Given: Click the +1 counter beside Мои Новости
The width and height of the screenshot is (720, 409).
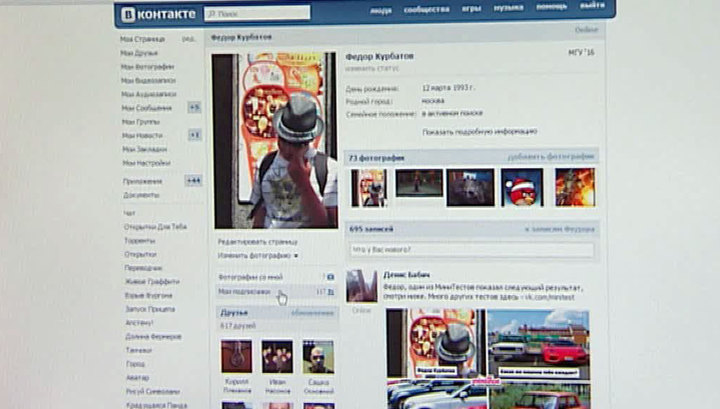Looking at the screenshot, I should (194, 135).
